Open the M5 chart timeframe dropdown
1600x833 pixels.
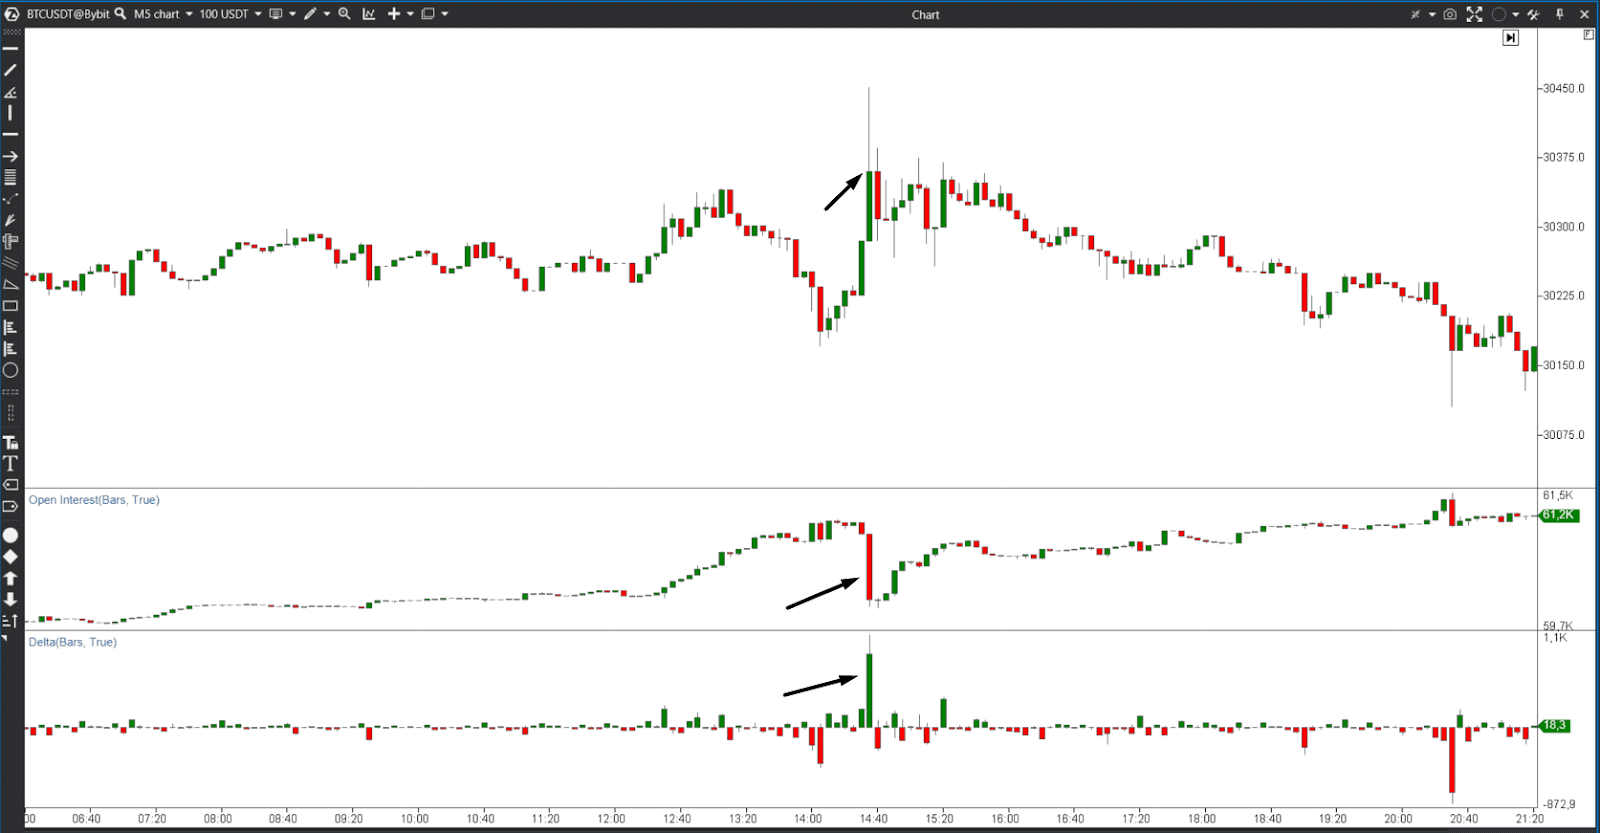coord(163,14)
